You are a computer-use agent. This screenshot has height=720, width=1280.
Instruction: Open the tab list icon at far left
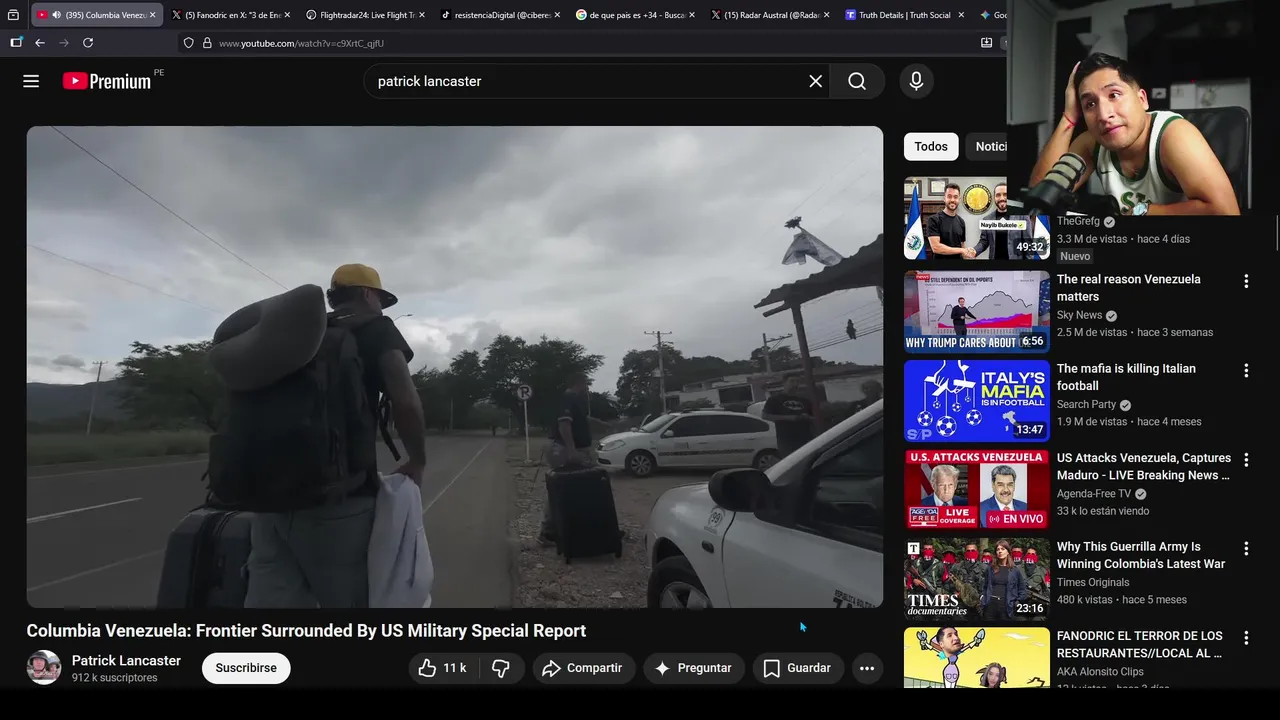(x=13, y=15)
